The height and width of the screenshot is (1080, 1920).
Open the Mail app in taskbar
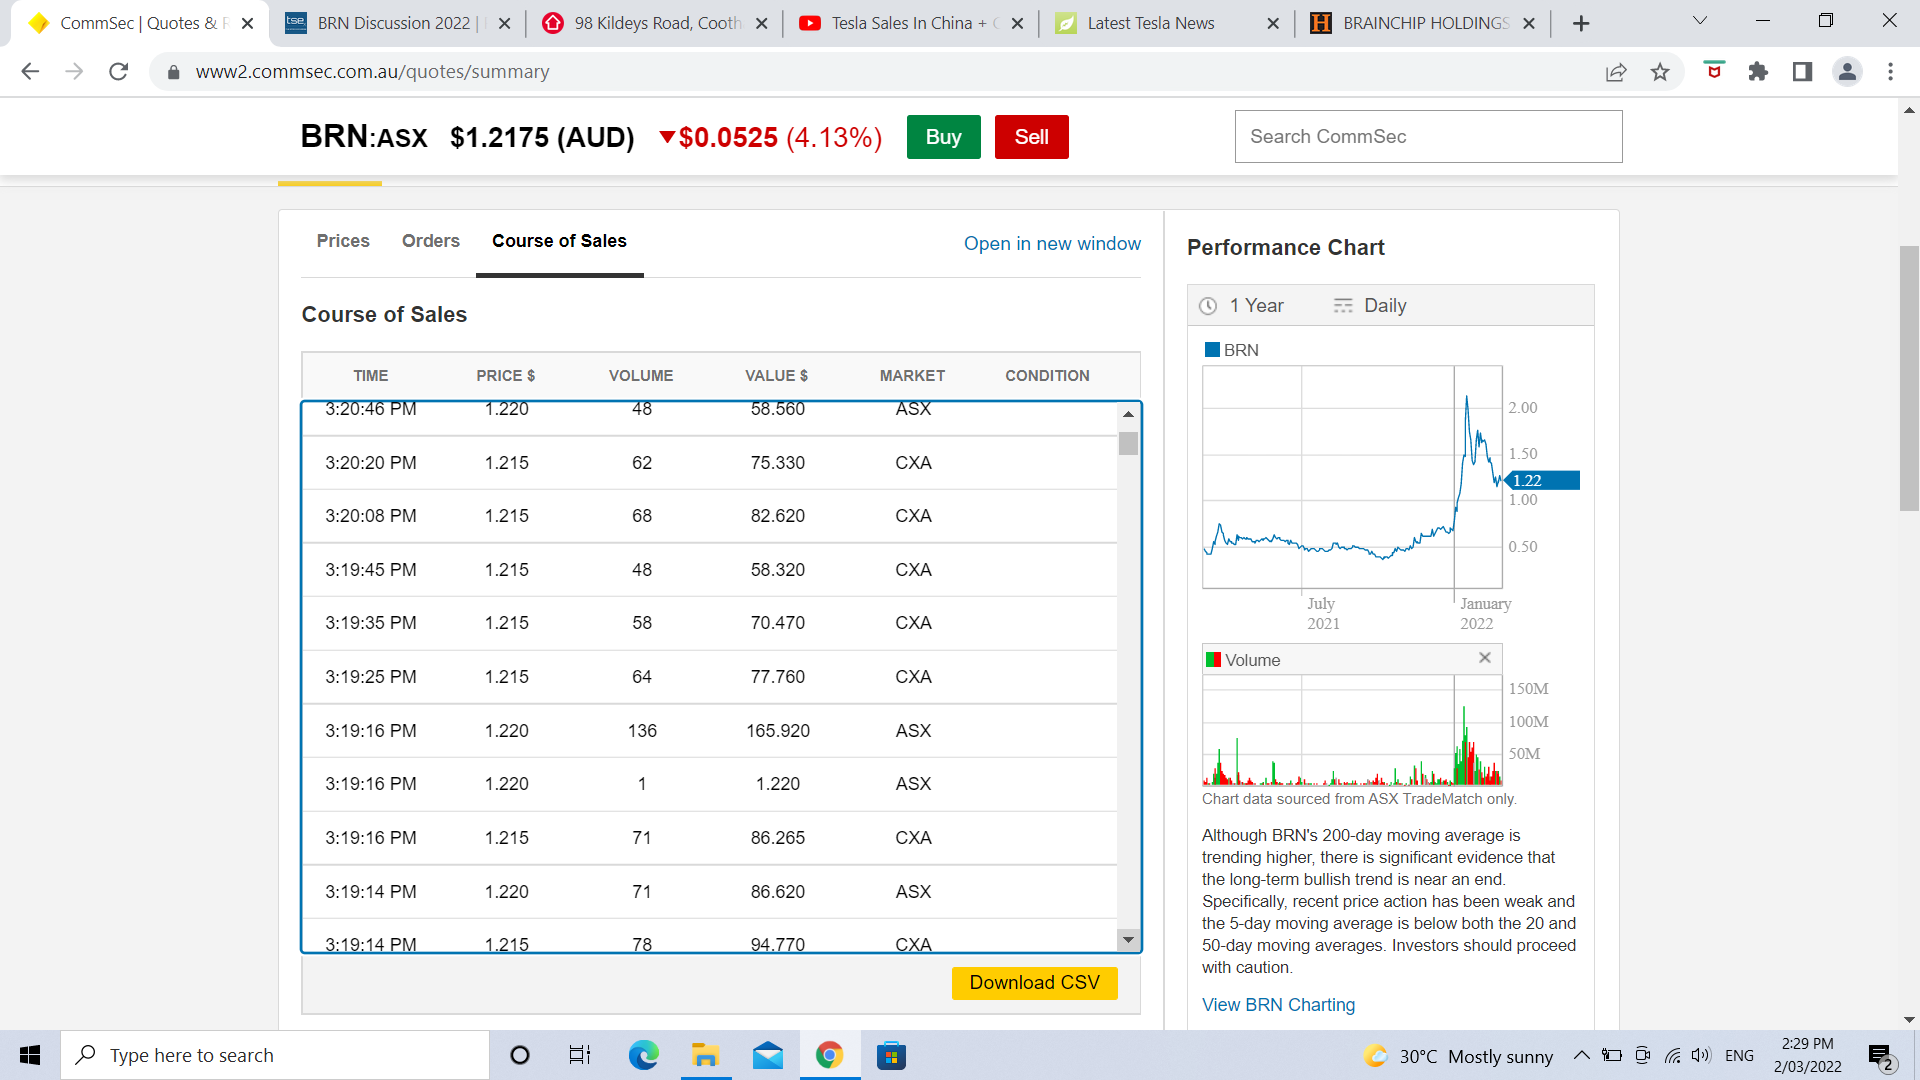tap(768, 1055)
